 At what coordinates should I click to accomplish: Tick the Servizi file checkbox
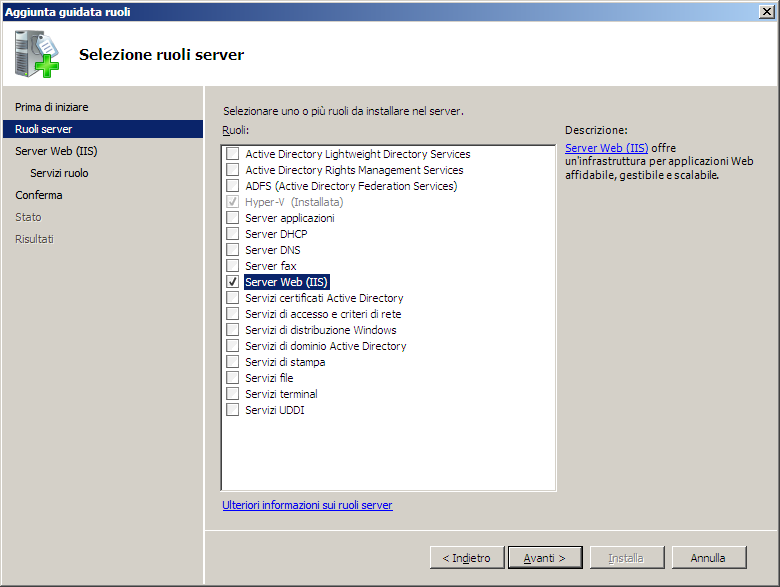click(x=232, y=378)
